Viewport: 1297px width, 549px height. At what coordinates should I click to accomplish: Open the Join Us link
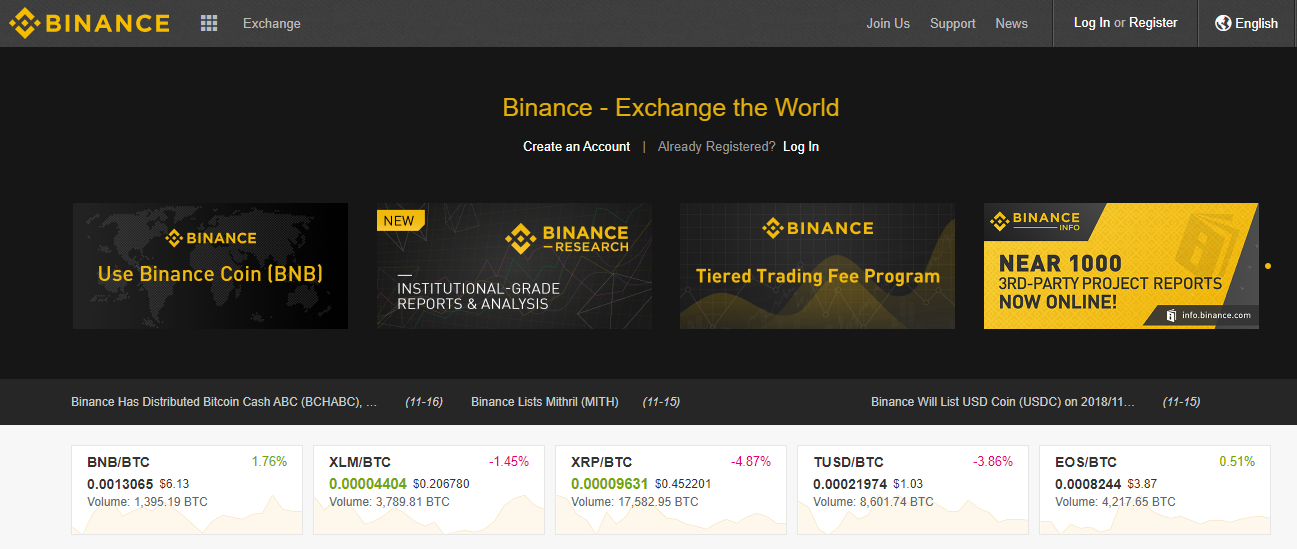click(x=888, y=23)
